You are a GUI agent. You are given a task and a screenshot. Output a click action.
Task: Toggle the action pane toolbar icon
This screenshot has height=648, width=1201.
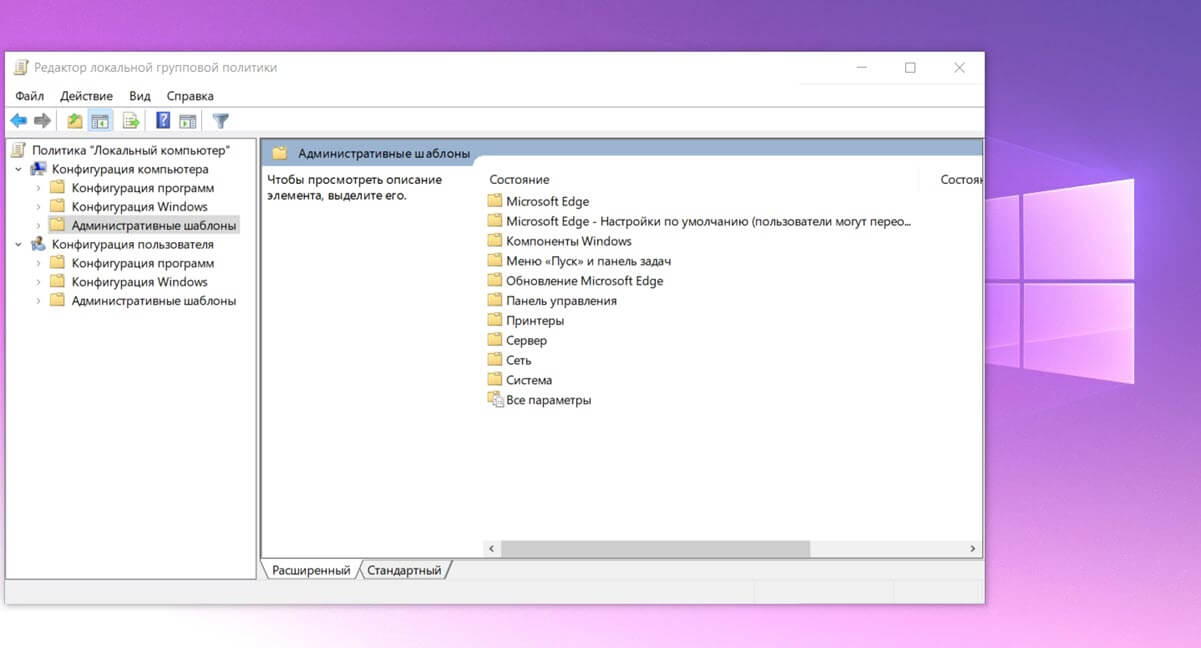187,121
